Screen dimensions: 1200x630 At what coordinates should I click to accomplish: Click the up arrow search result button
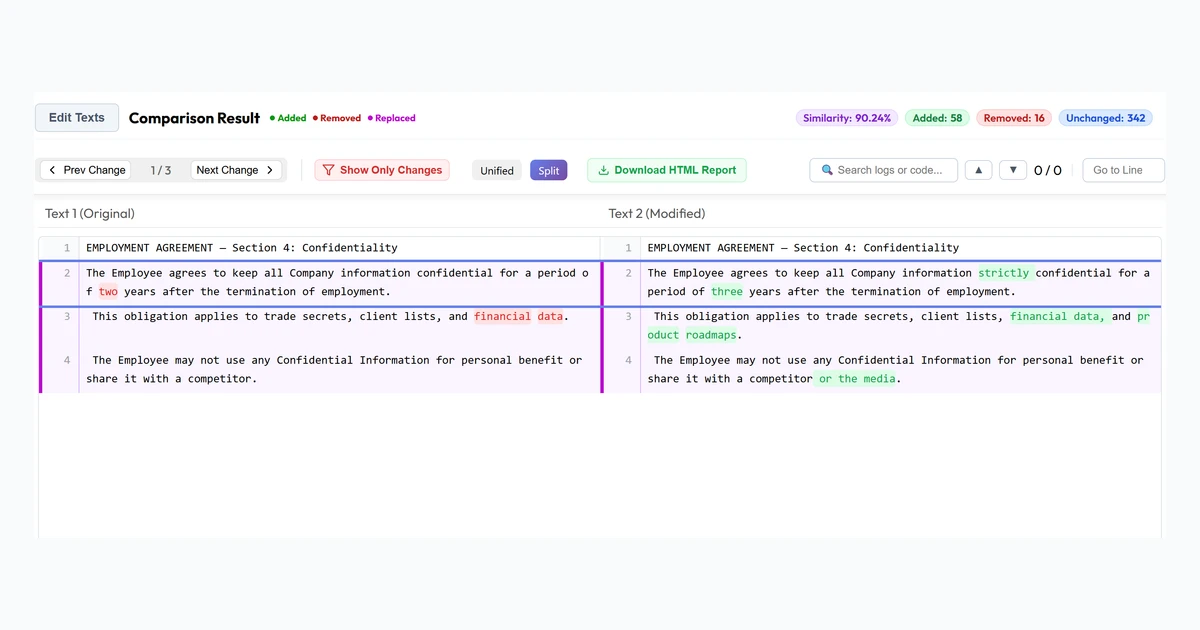coord(978,170)
